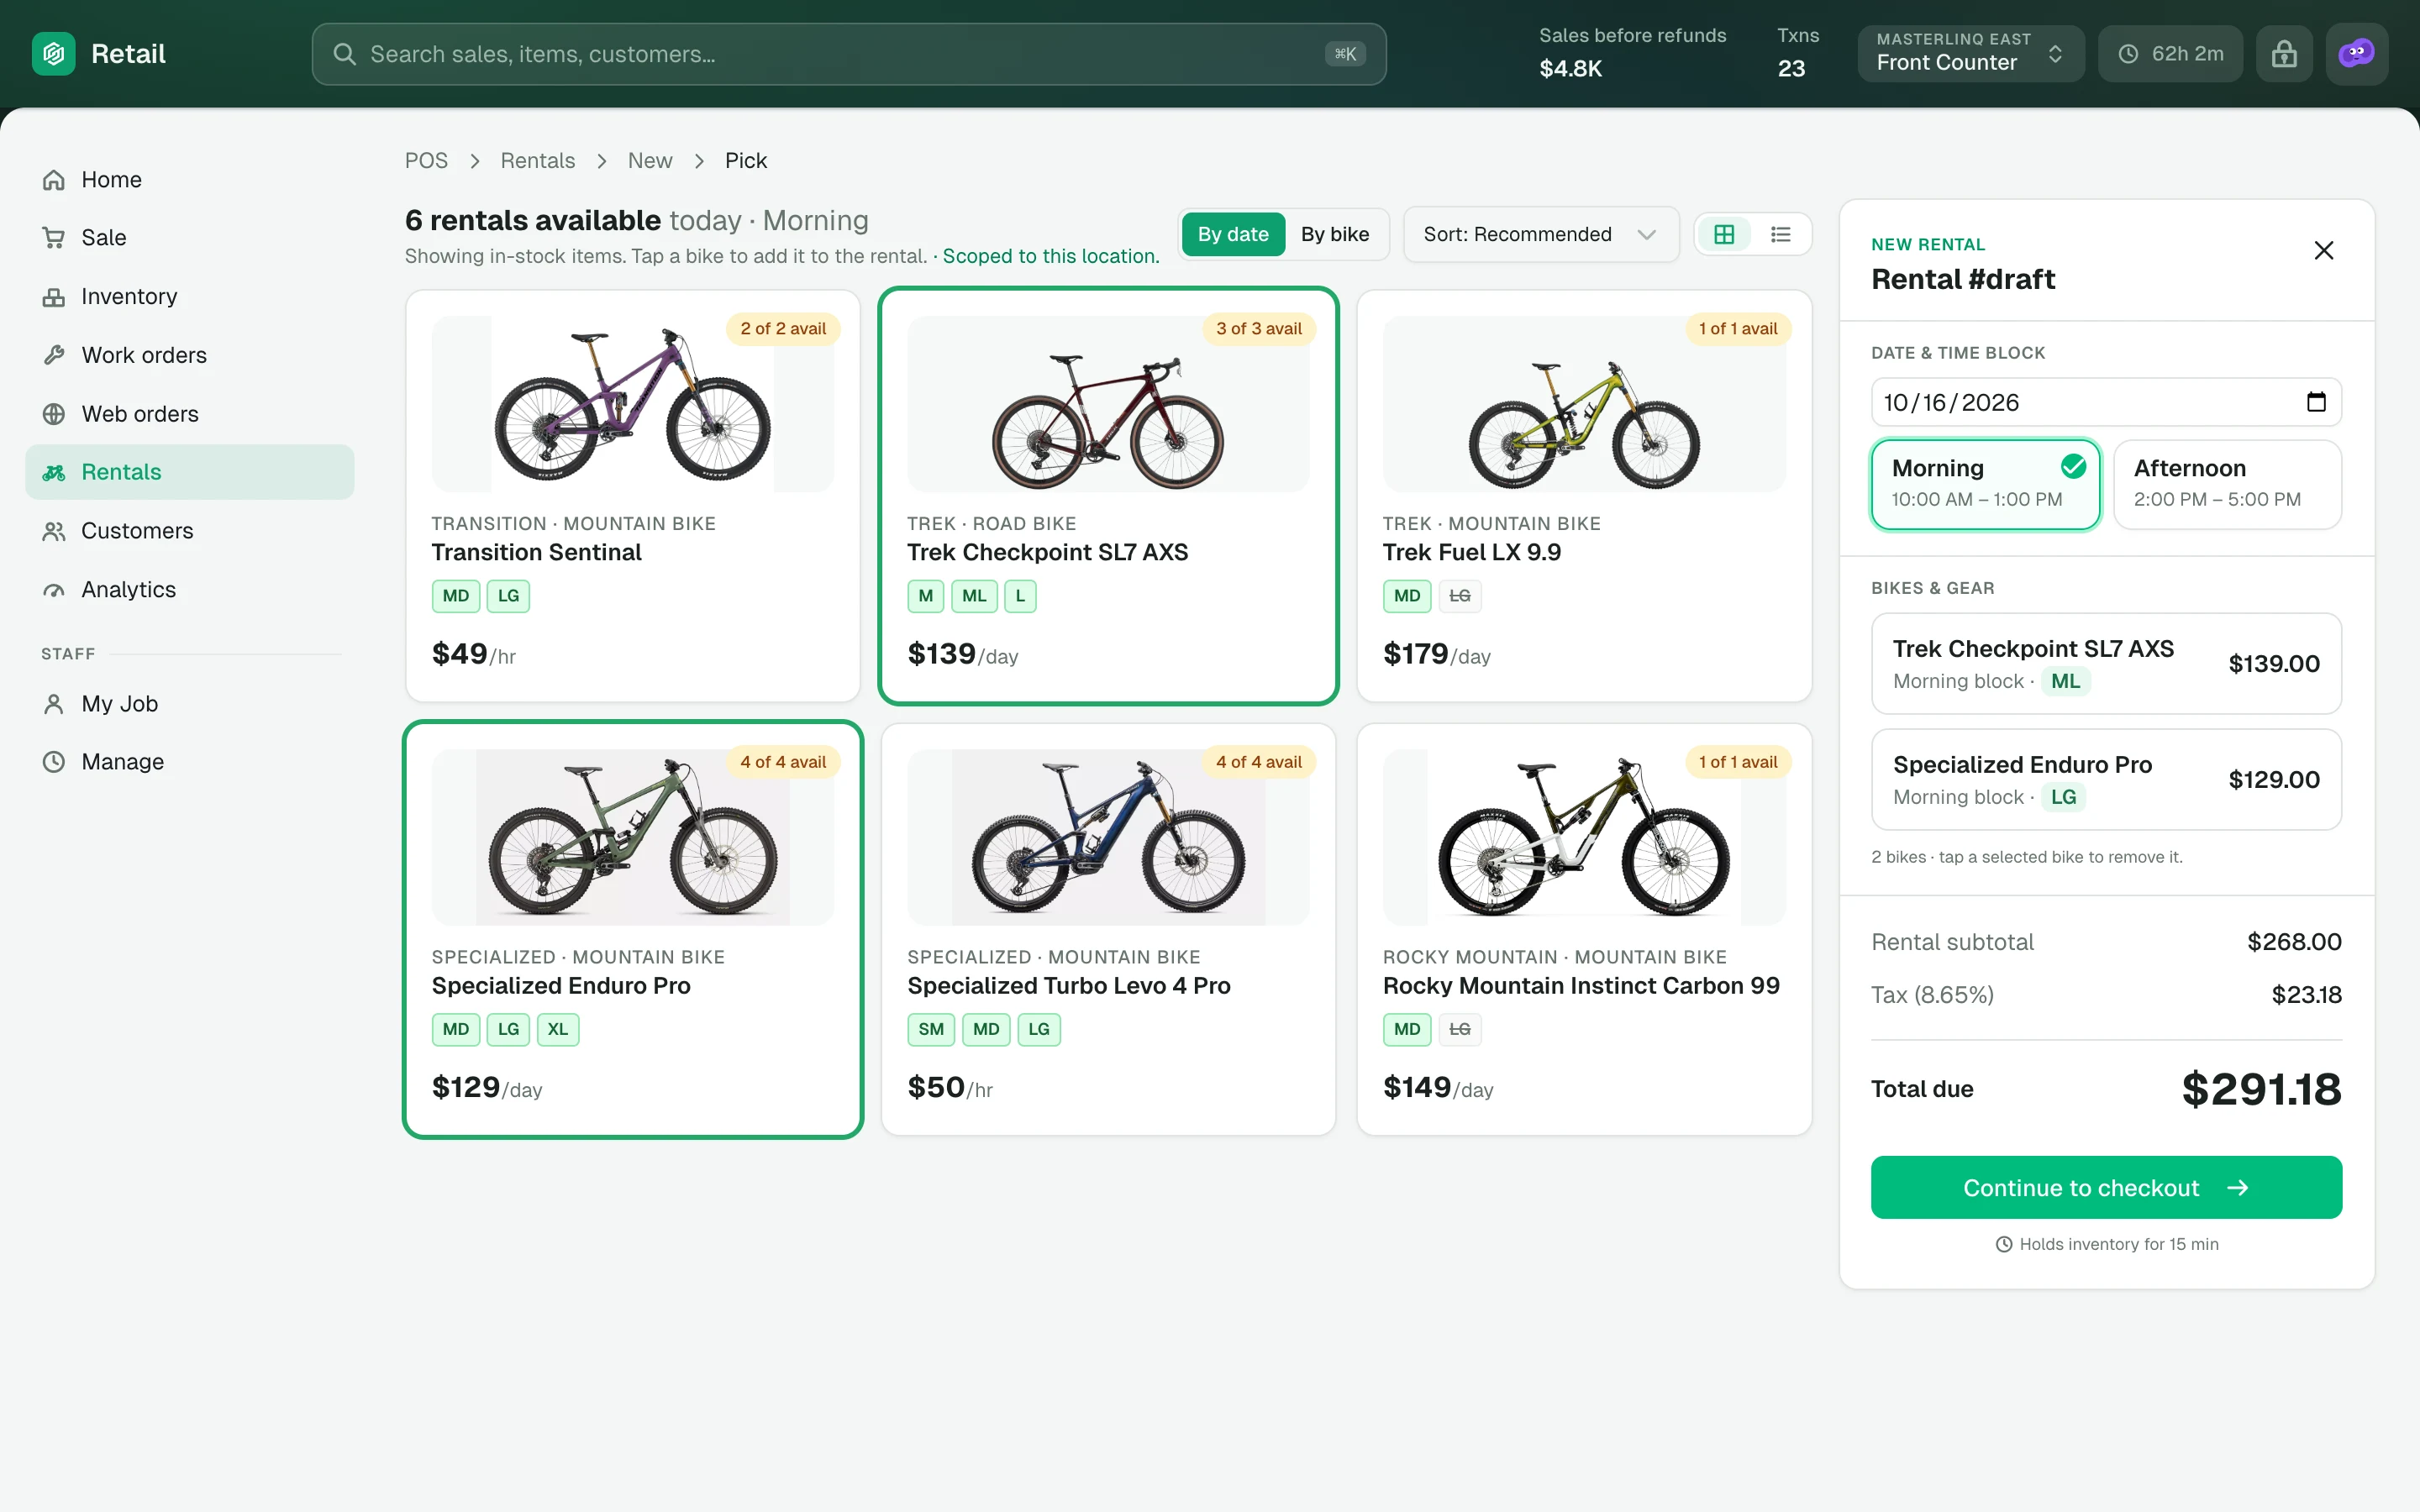Viewport: 2420px width, 1512px height.
Task: Open Customers in sidebar
Action: (x=190, y=531)
